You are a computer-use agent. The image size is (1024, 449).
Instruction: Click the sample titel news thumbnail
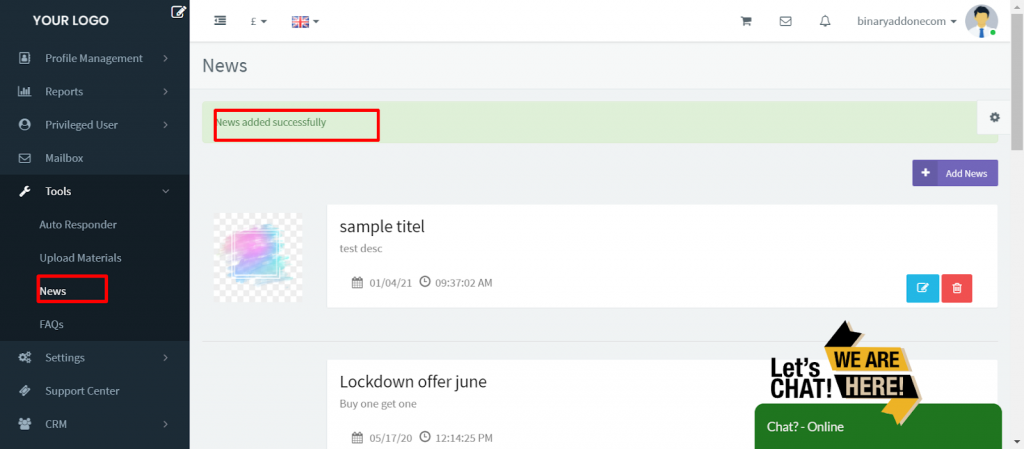(258, 257)
